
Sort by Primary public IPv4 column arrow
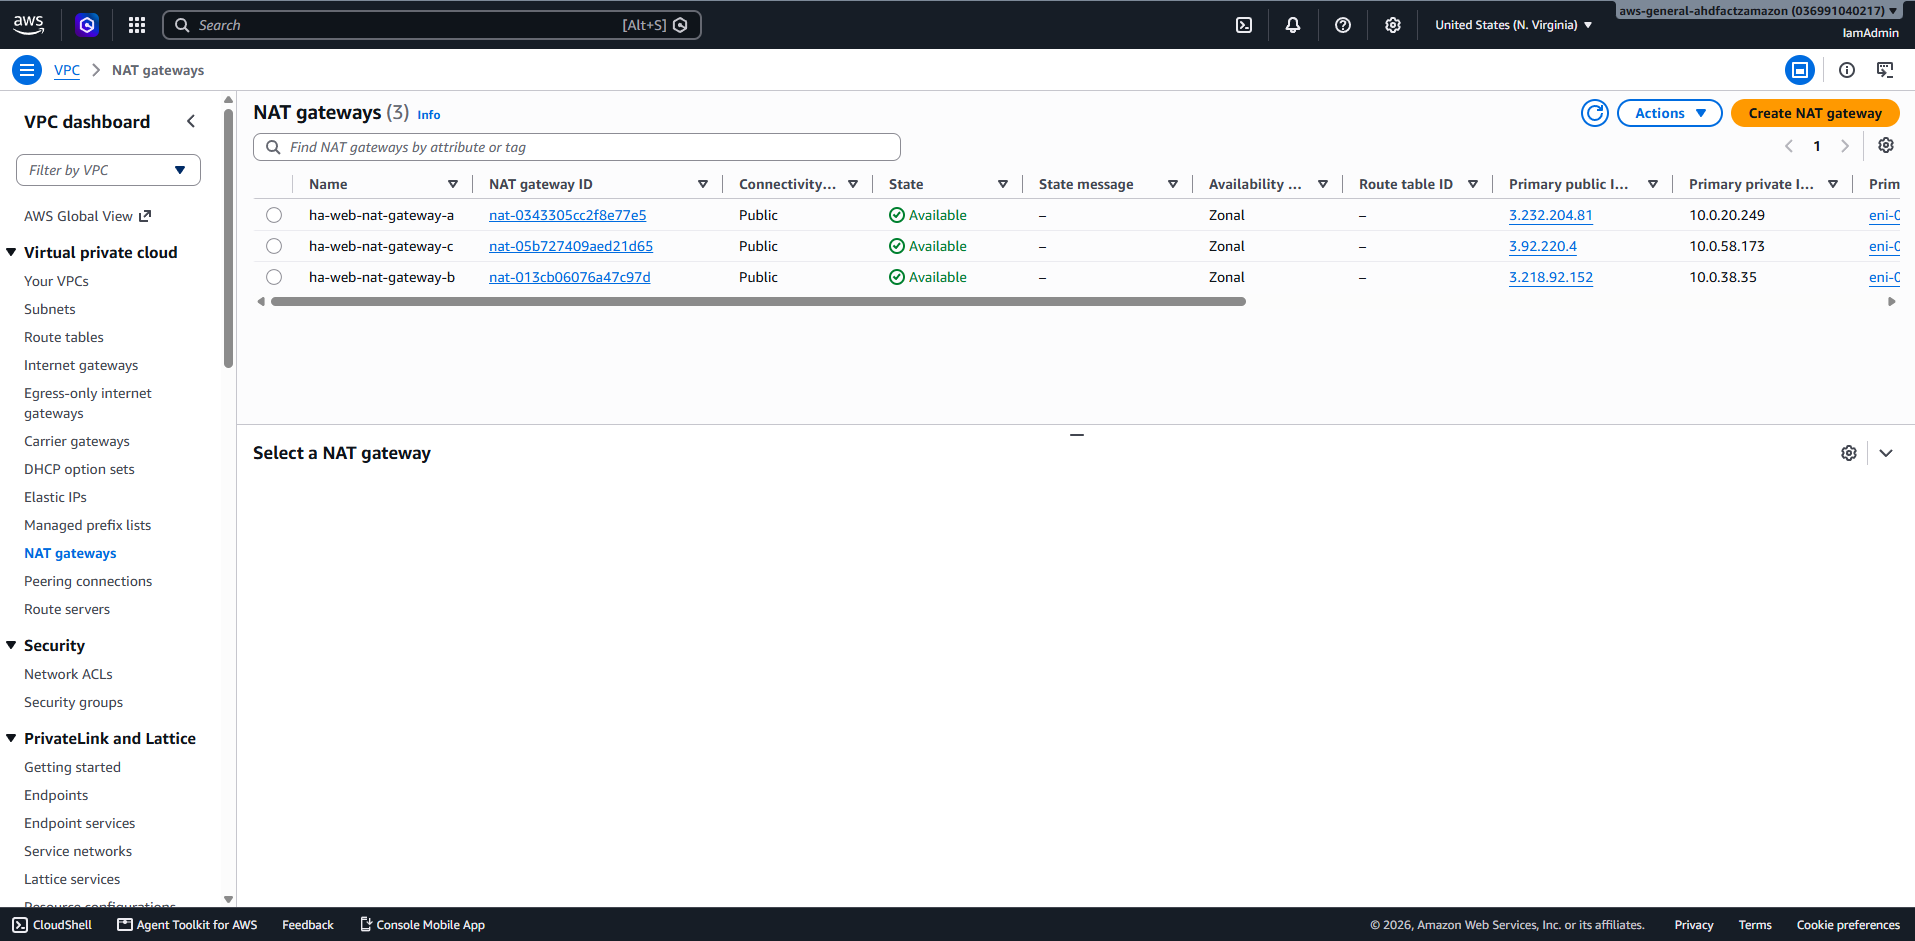tap(1653, 184)
